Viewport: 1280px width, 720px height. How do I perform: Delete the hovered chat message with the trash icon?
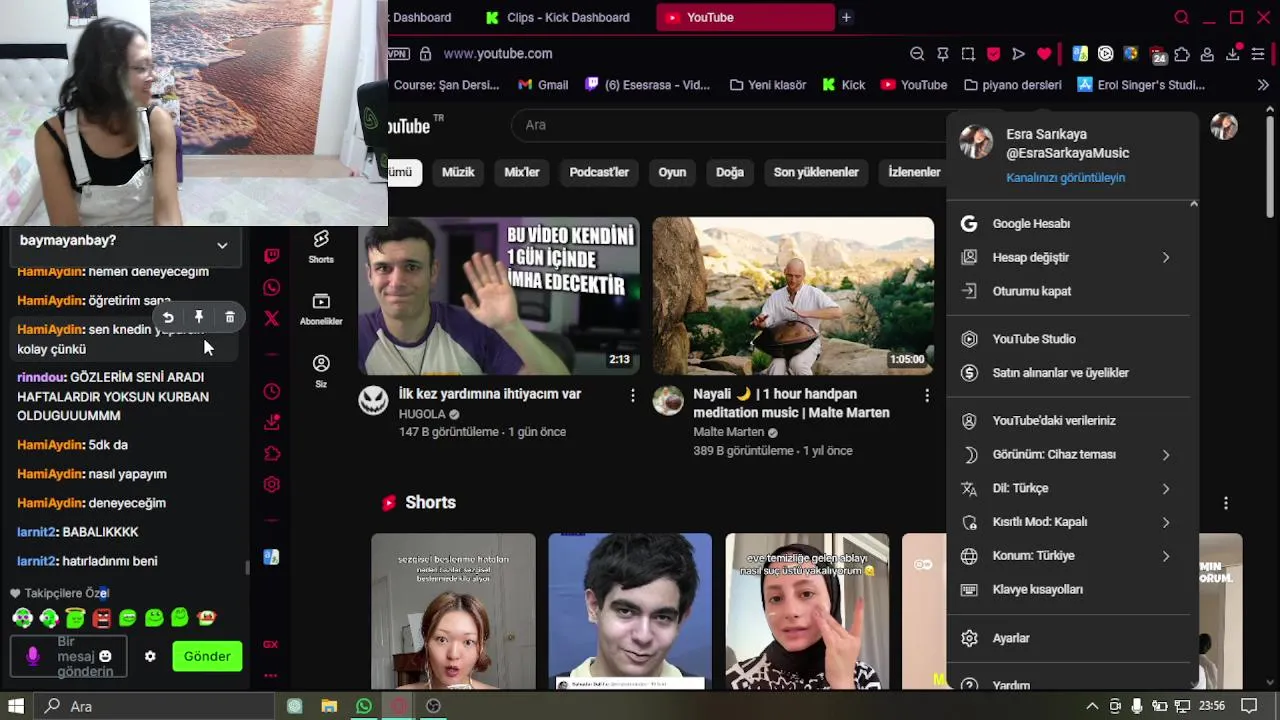pos(230,317)
